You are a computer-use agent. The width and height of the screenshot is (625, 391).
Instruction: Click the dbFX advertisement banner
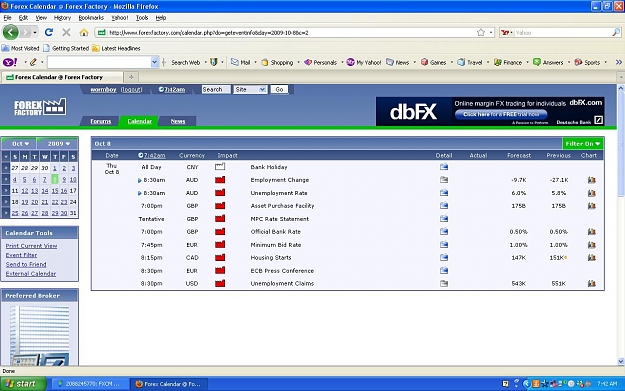coord(490,112)
